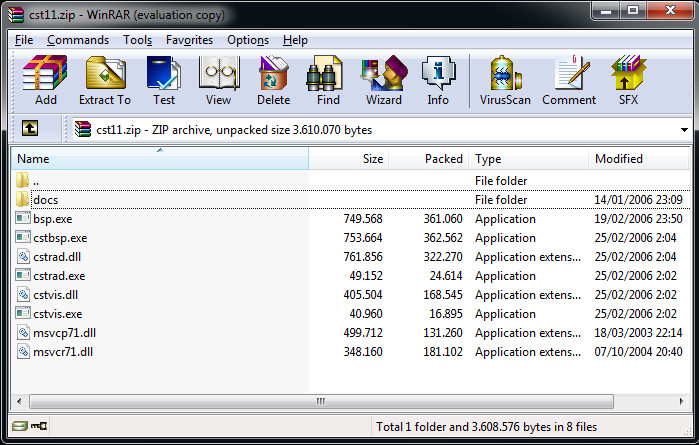This screenshot has width=699, height=445.
Task: Sort by the Type column header
Action: point(528,158)
